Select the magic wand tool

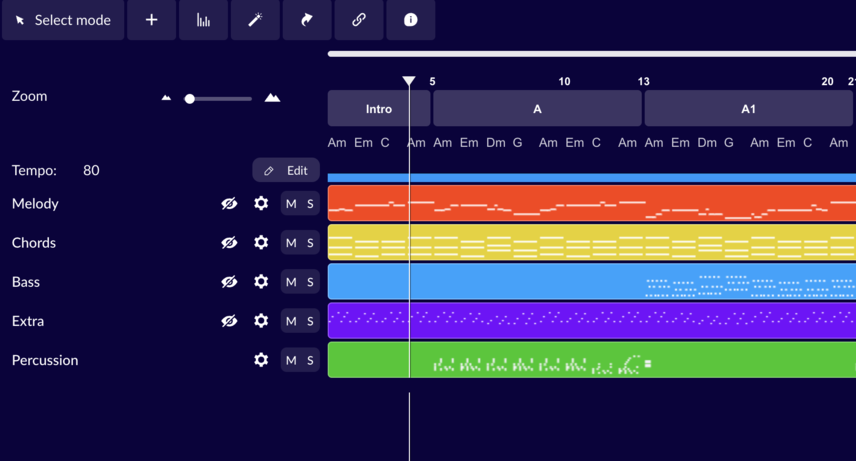click(255, 20)
